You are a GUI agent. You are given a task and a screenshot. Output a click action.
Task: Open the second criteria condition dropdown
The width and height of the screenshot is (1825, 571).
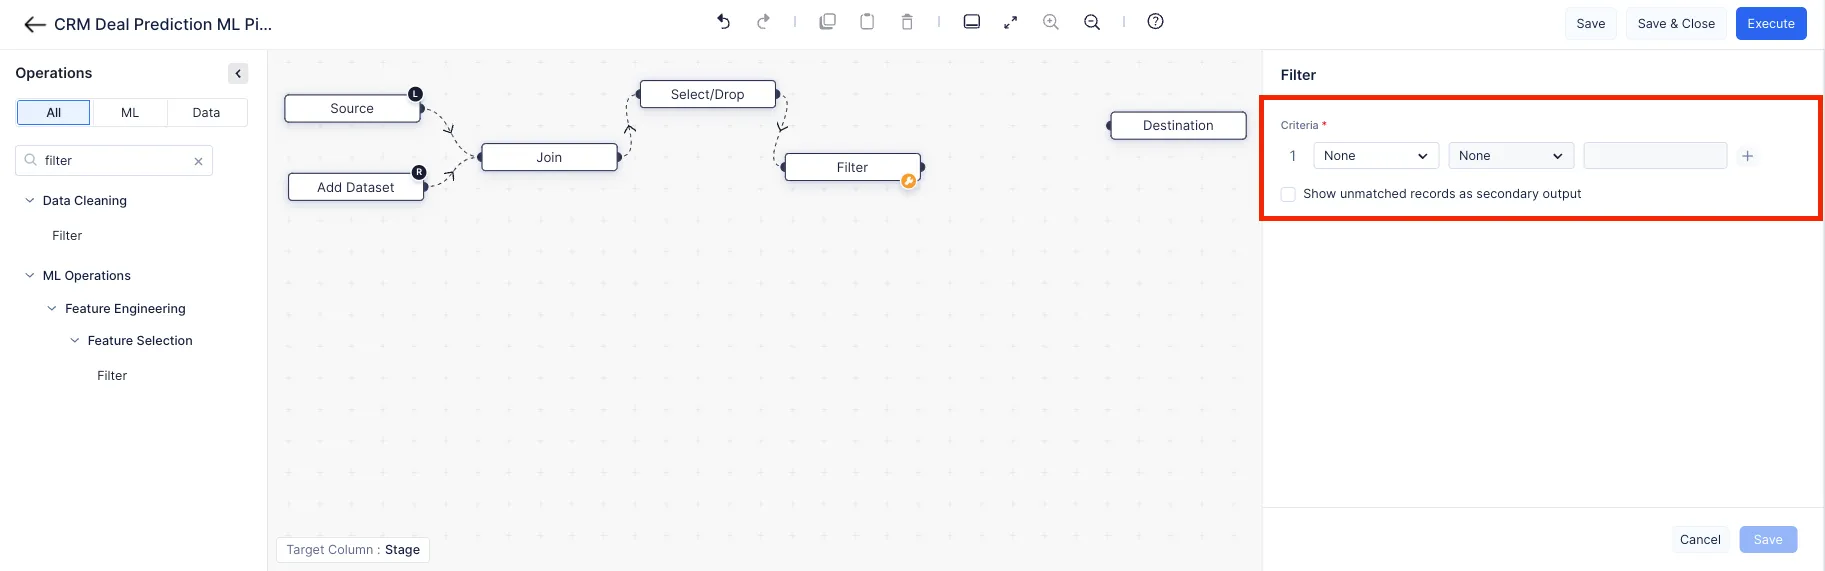click(x=1511, y=156)
